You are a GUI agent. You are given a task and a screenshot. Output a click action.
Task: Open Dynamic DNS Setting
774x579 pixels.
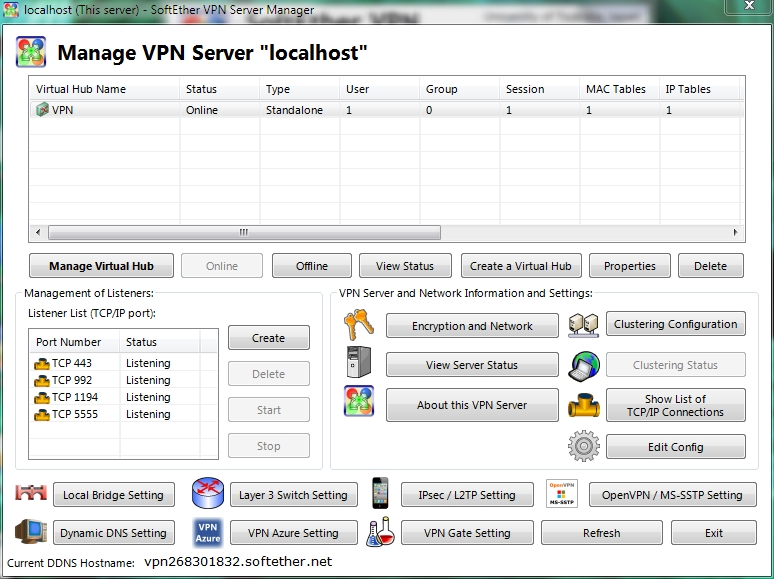[114, 533]
